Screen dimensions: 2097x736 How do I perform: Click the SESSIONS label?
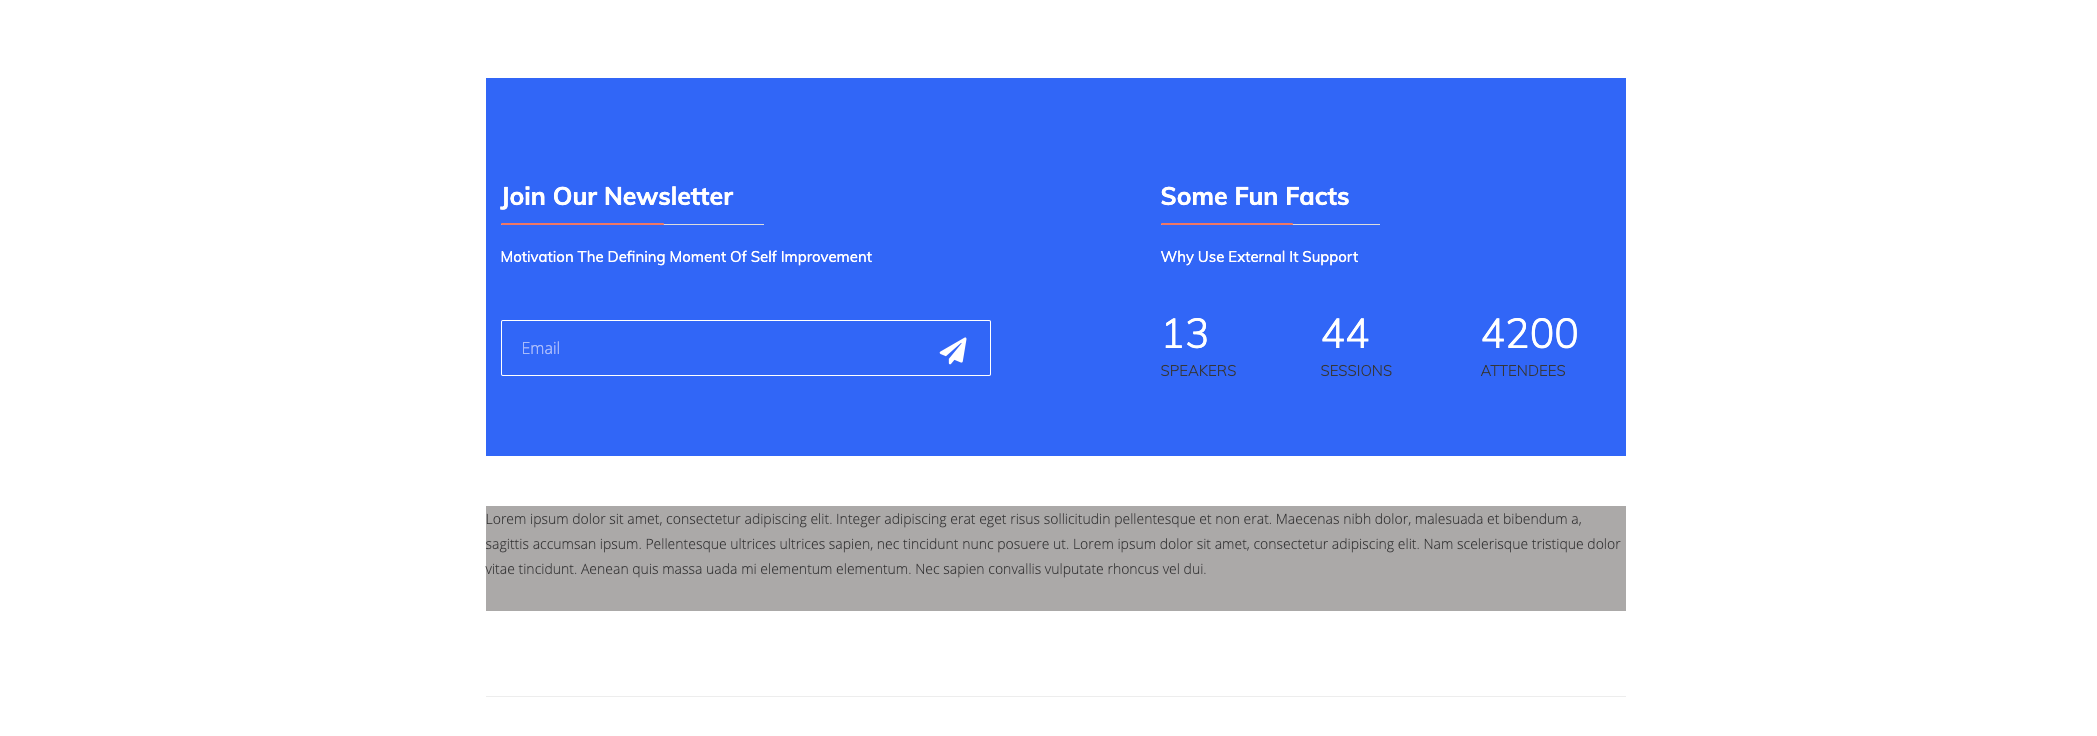coord(1355,371)
